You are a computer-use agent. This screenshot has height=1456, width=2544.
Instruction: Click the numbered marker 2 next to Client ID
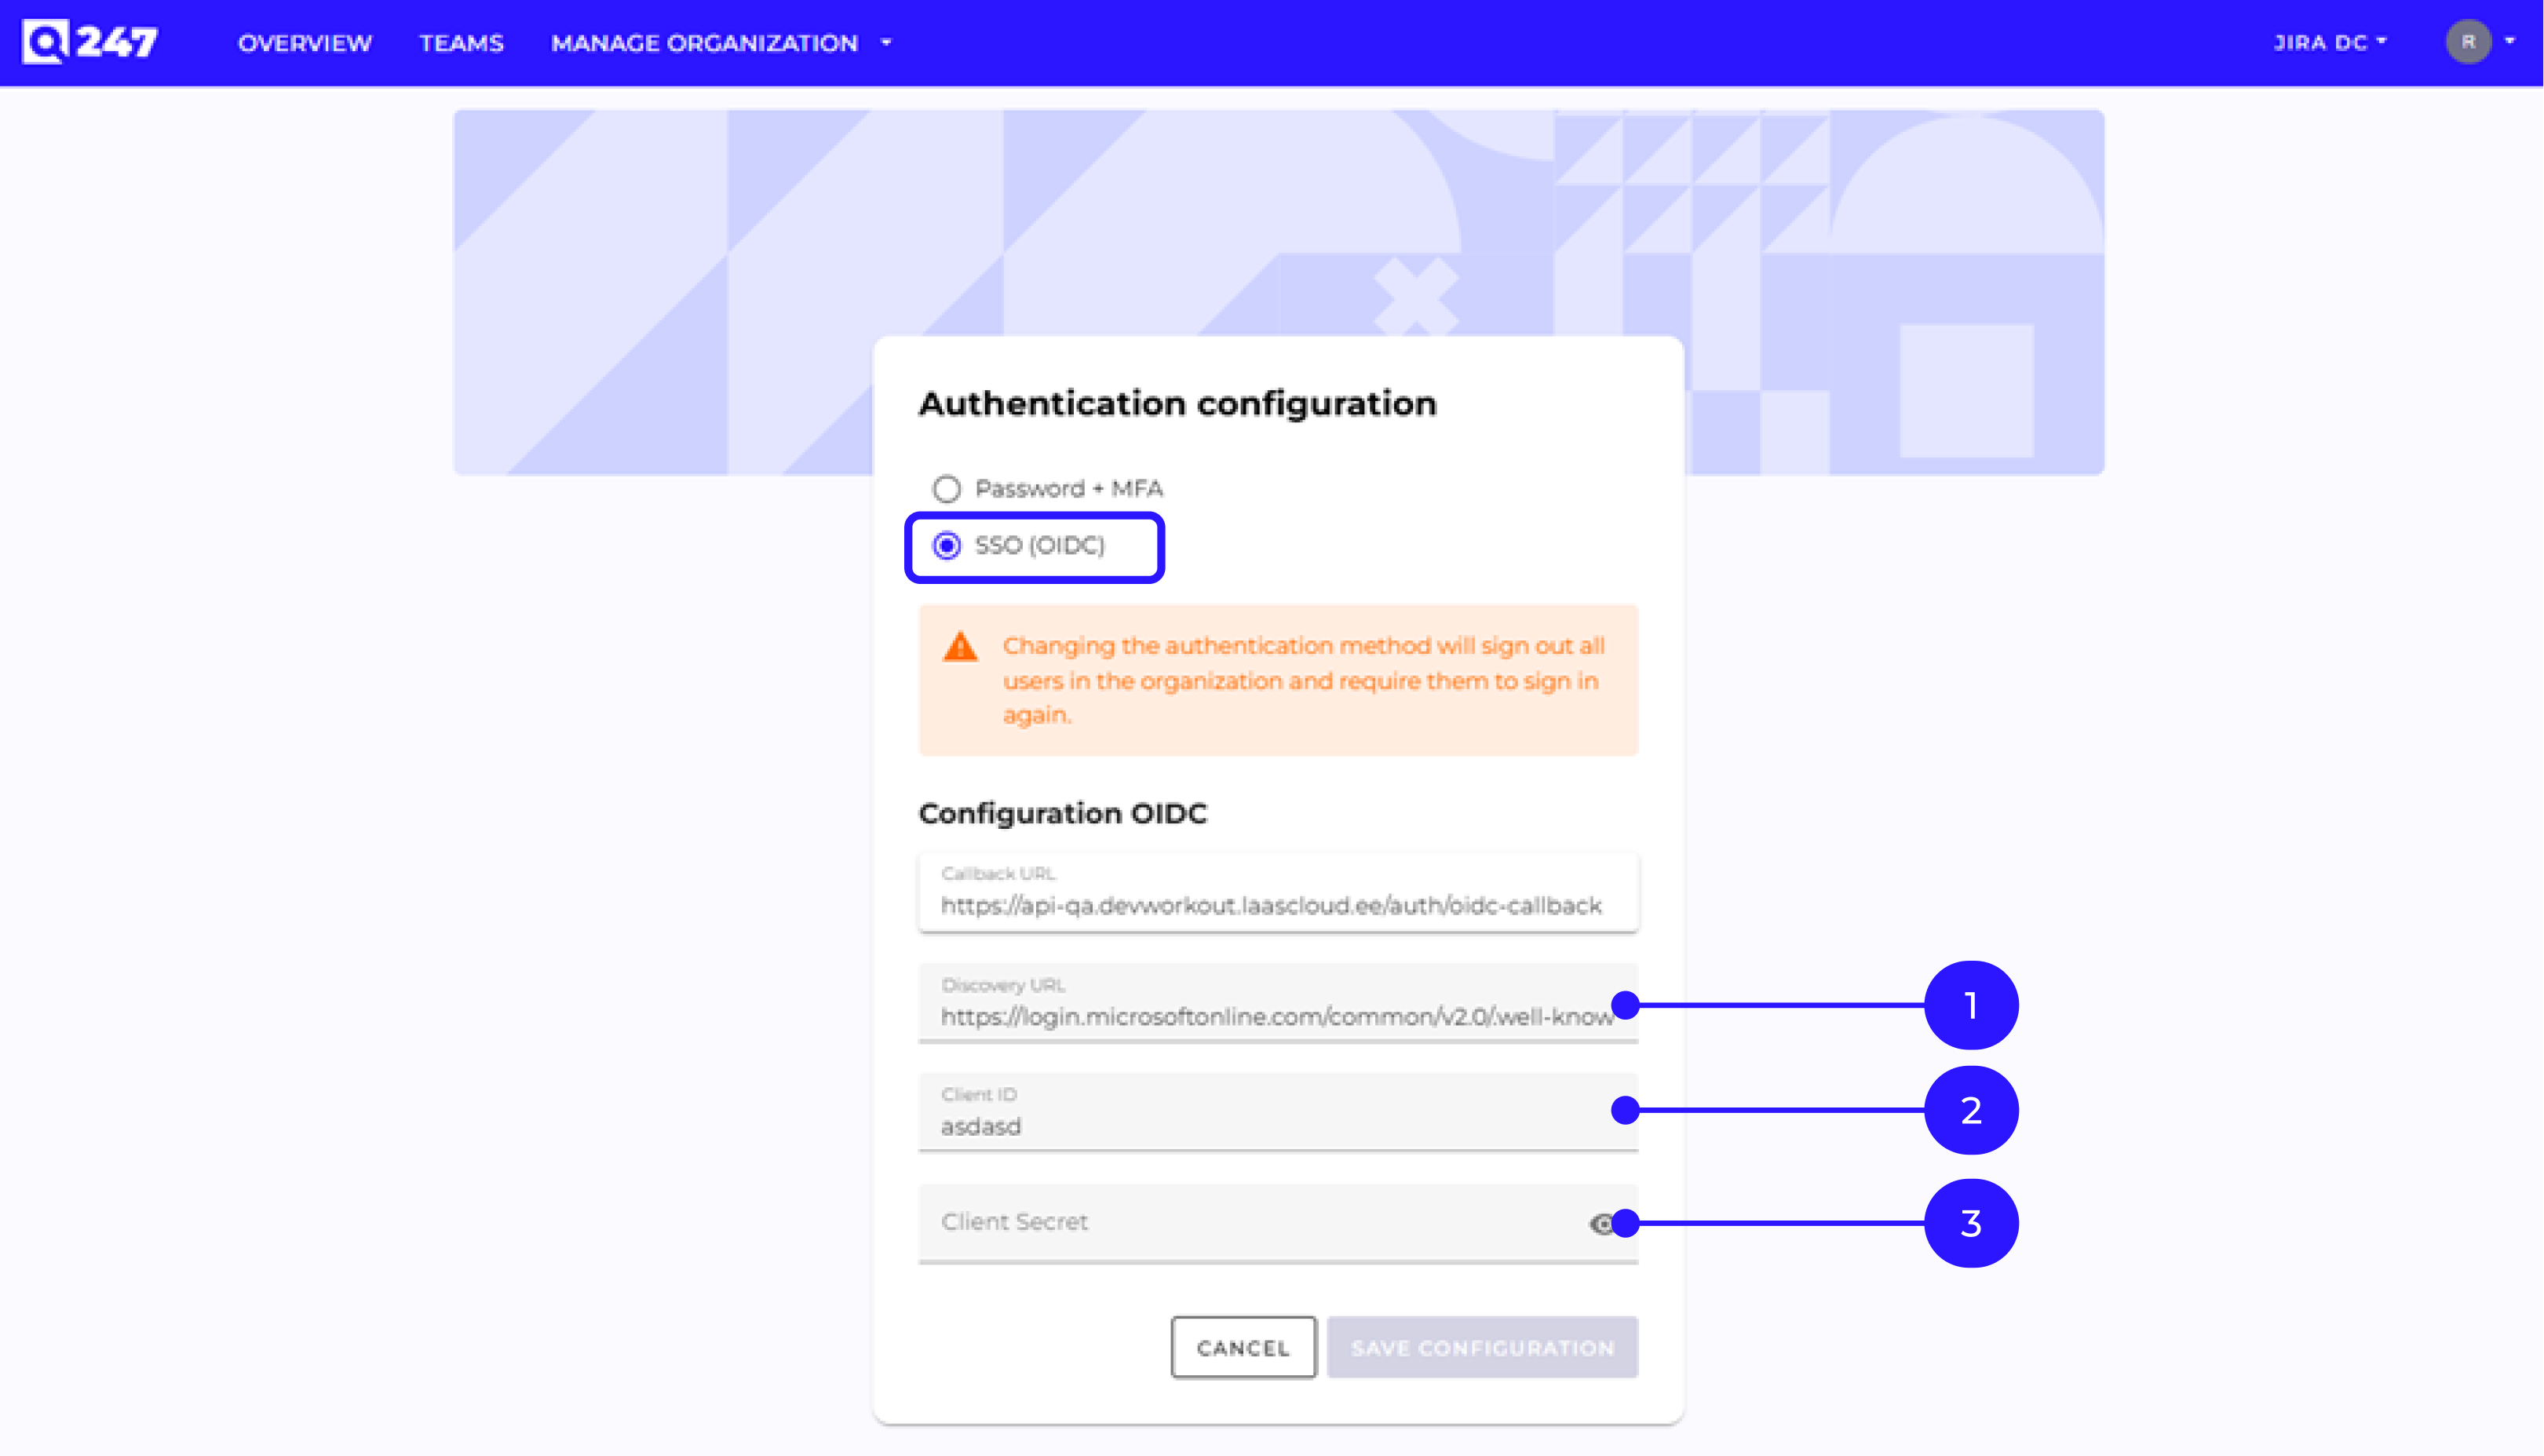(x=1970, y=1110)
